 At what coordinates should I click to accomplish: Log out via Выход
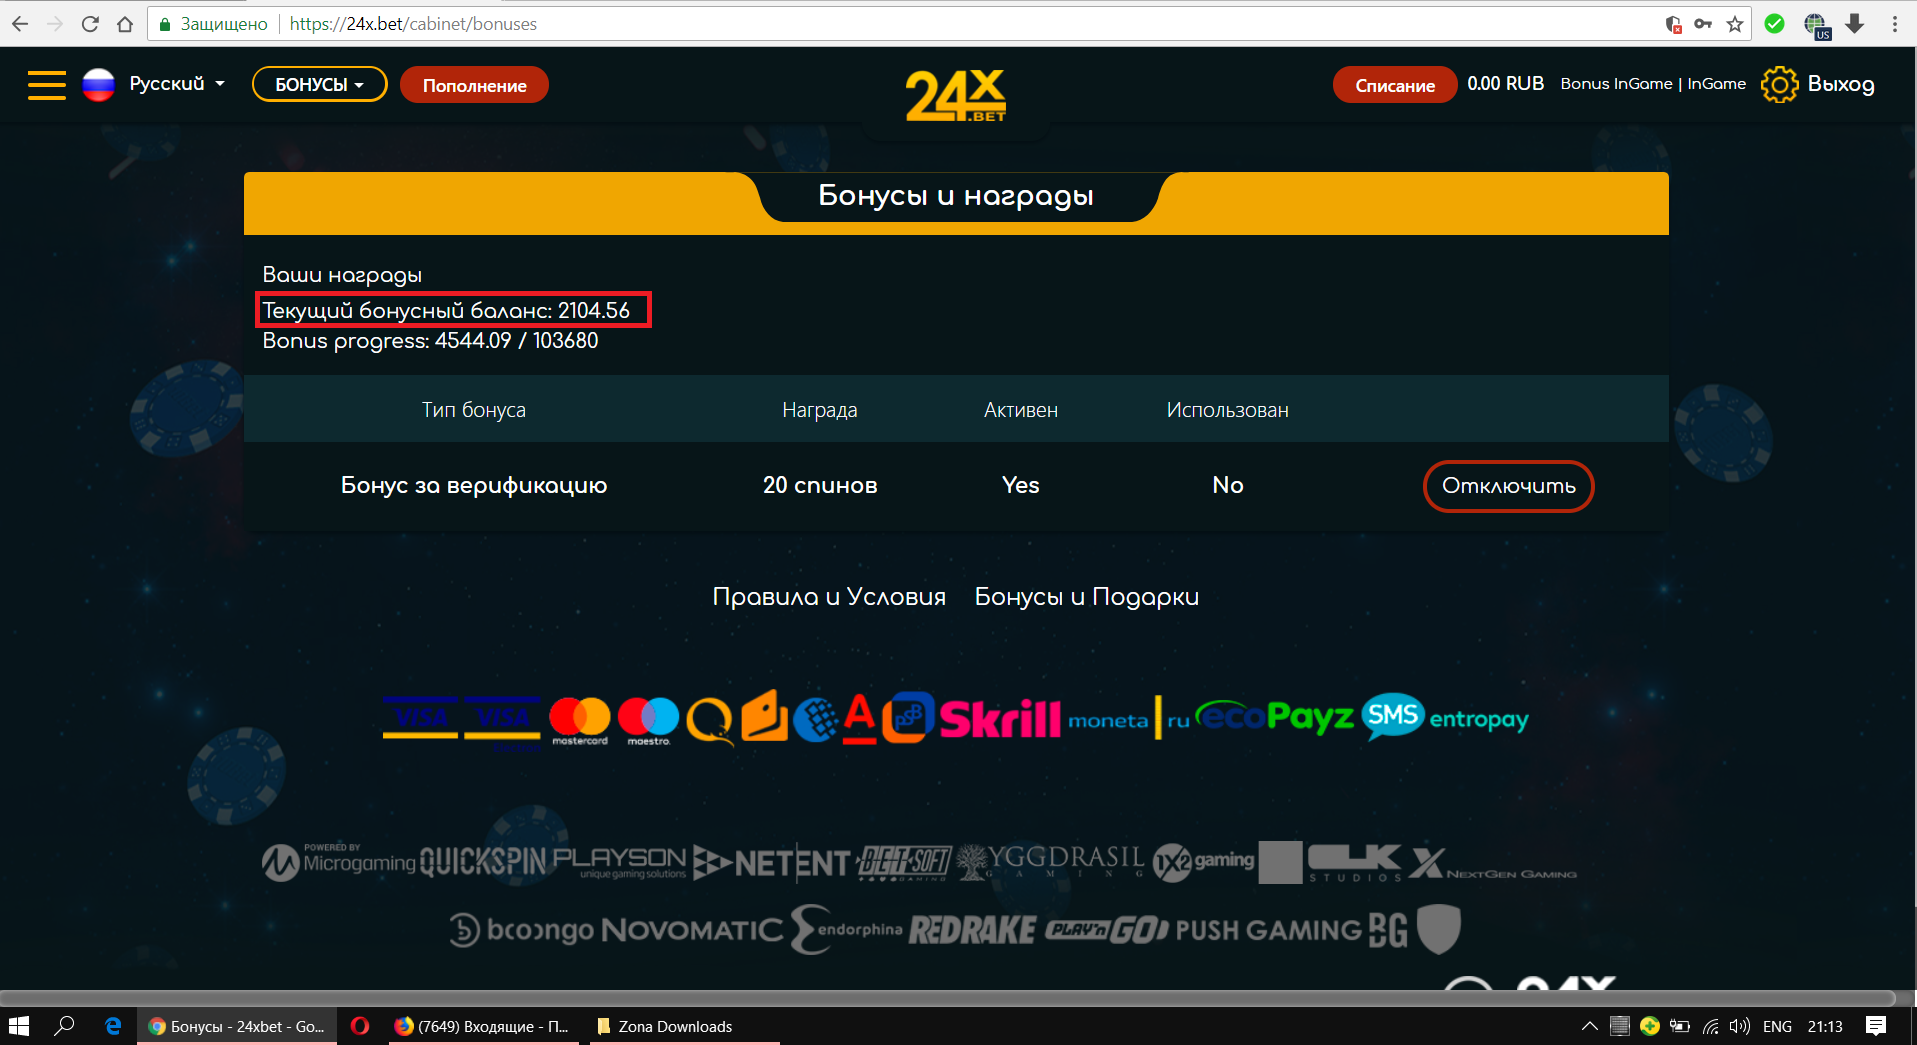coord(1841,85)
